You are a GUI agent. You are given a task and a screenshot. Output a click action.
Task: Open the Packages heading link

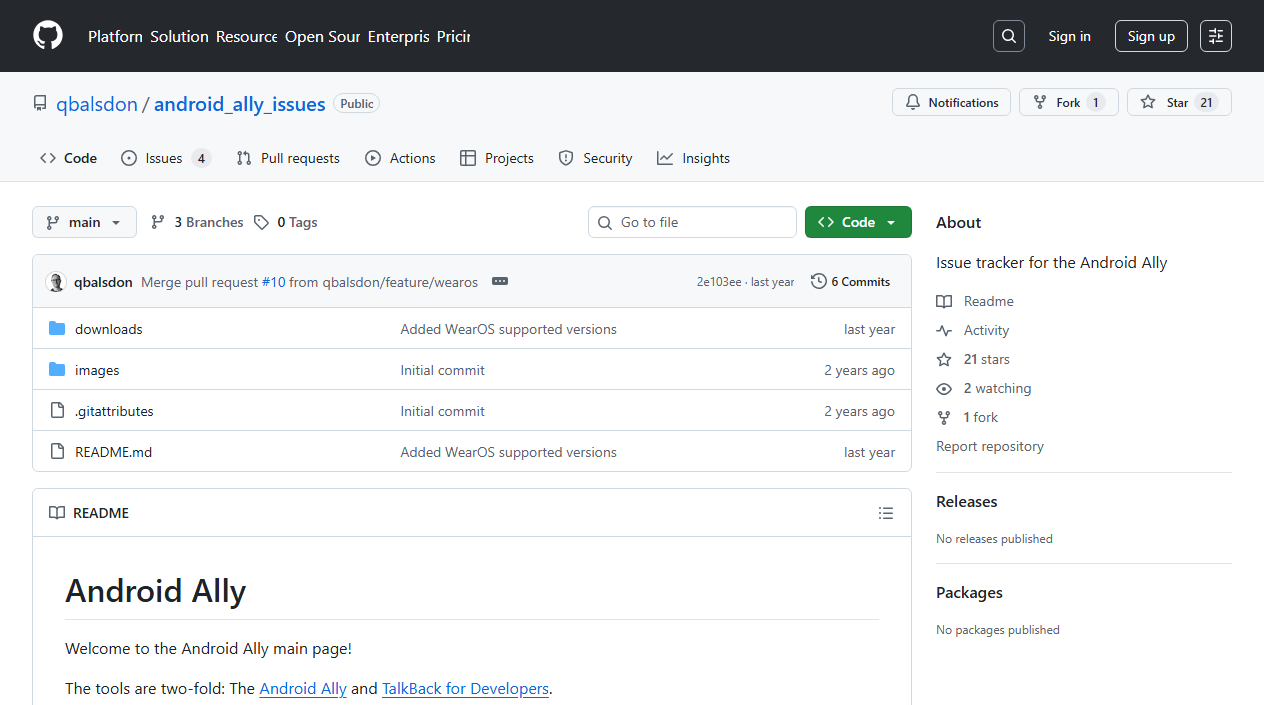[969, 593]
